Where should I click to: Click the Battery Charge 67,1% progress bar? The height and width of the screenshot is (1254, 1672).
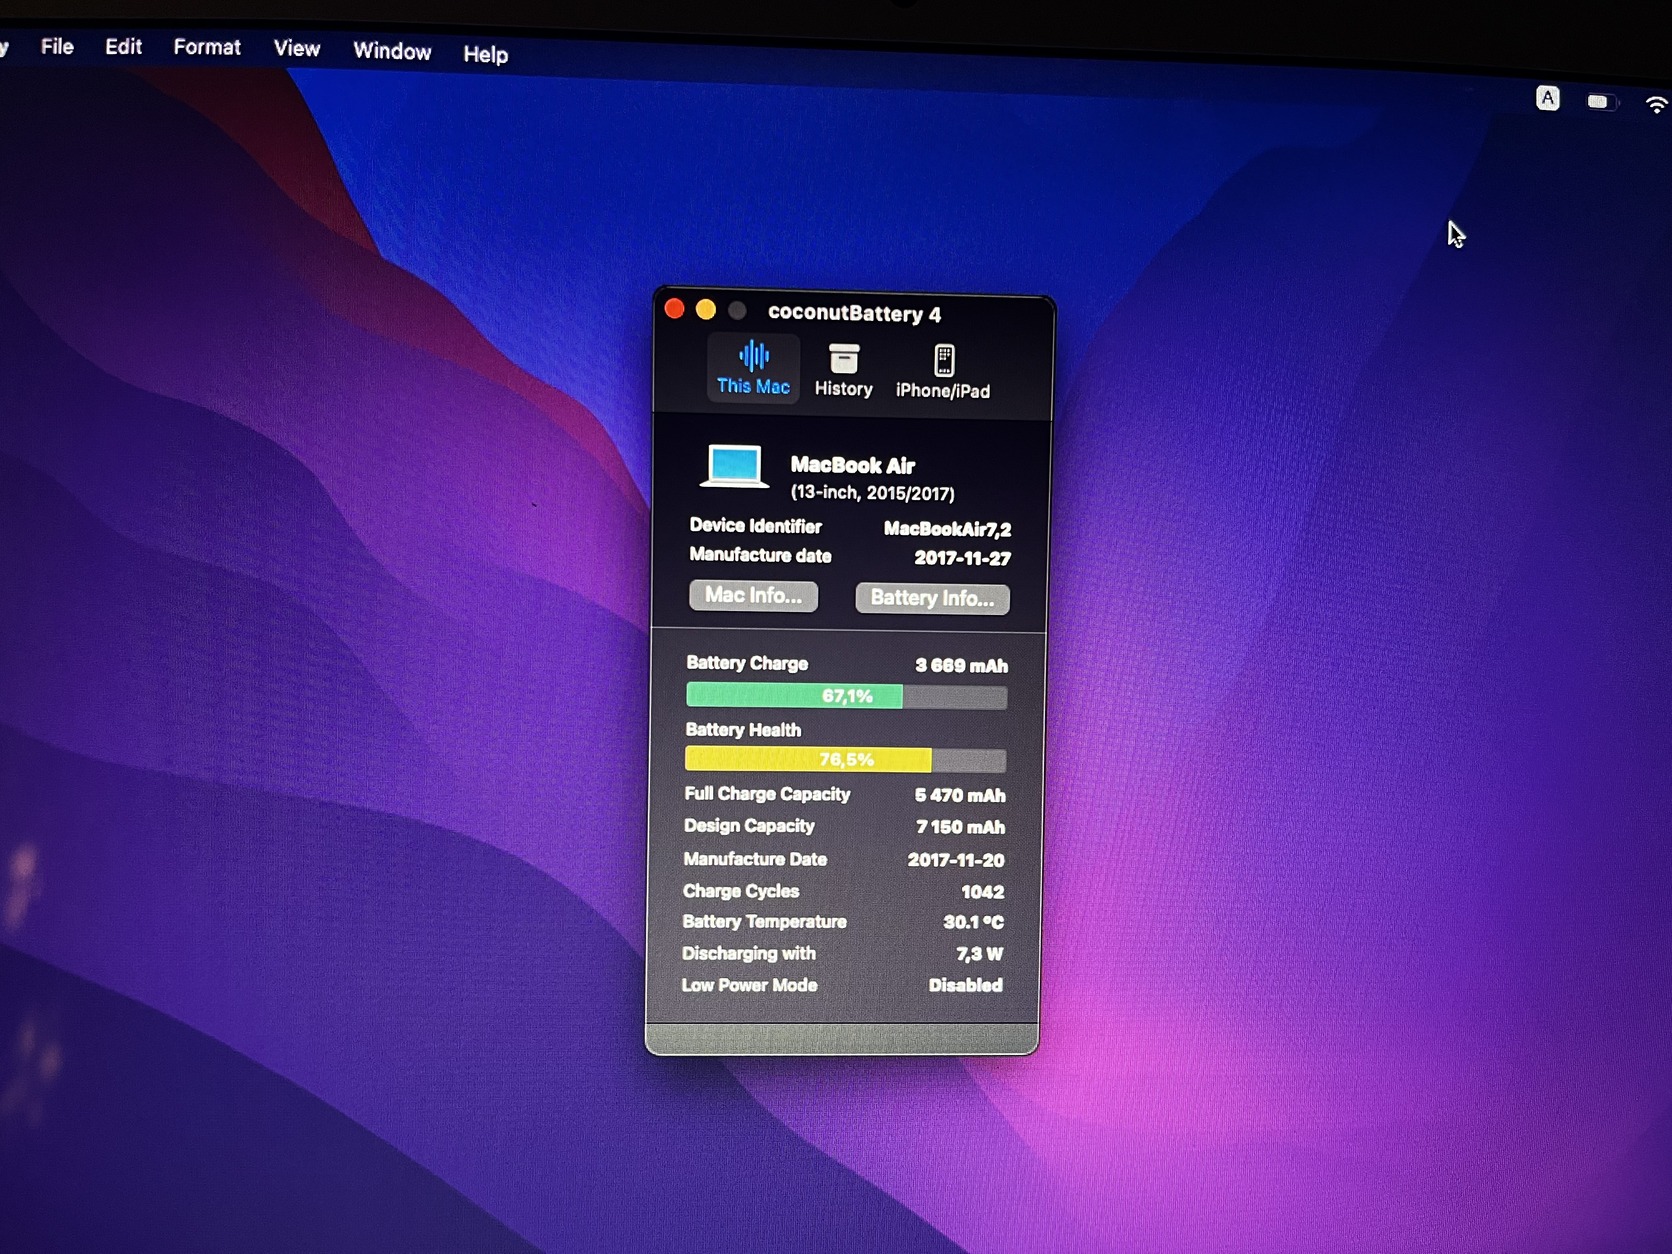click(846, 696)
